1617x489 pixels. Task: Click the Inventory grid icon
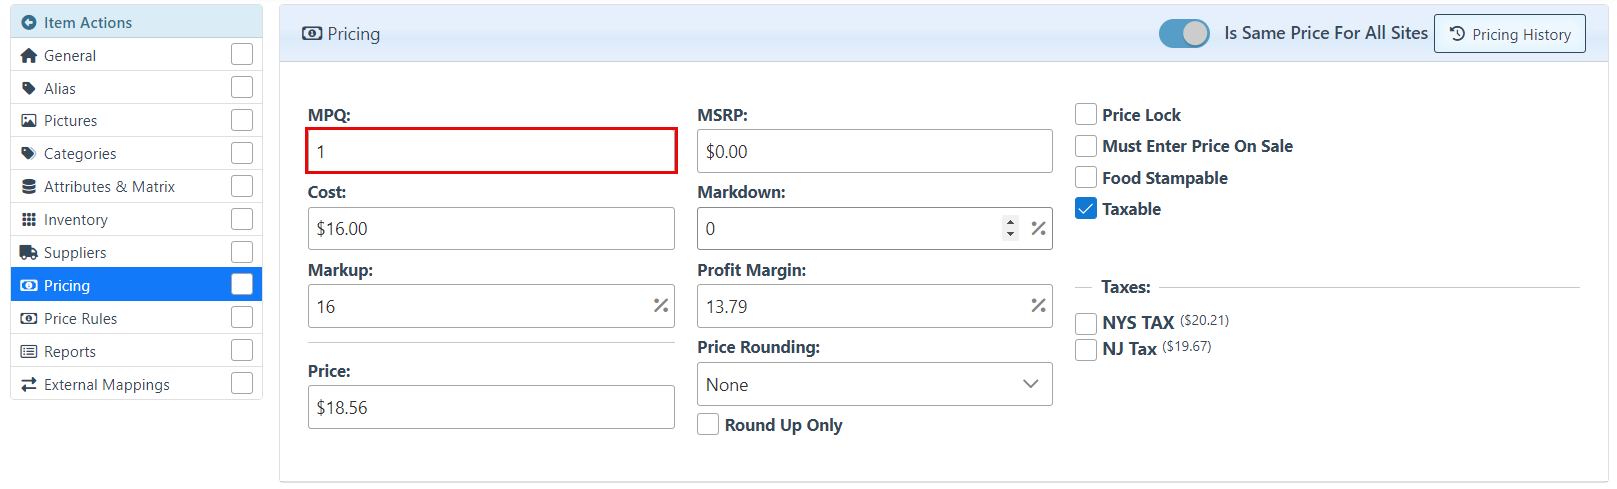coord(29,220)
